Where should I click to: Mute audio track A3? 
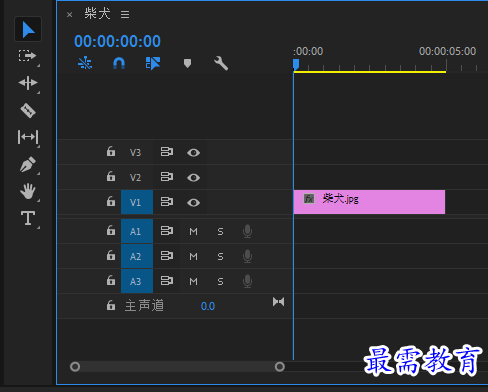click(x=193, y=282)
